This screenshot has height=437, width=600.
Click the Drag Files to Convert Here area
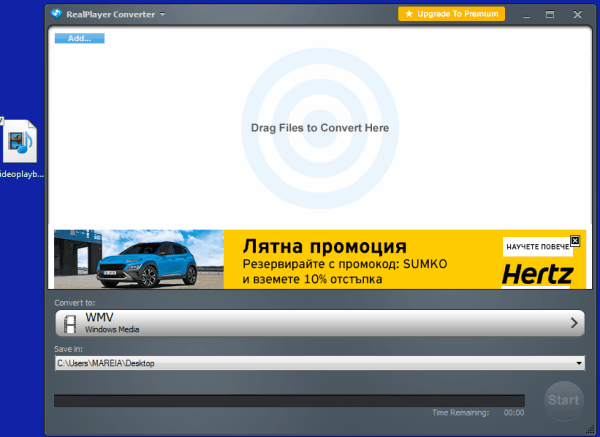coord(319,128)
